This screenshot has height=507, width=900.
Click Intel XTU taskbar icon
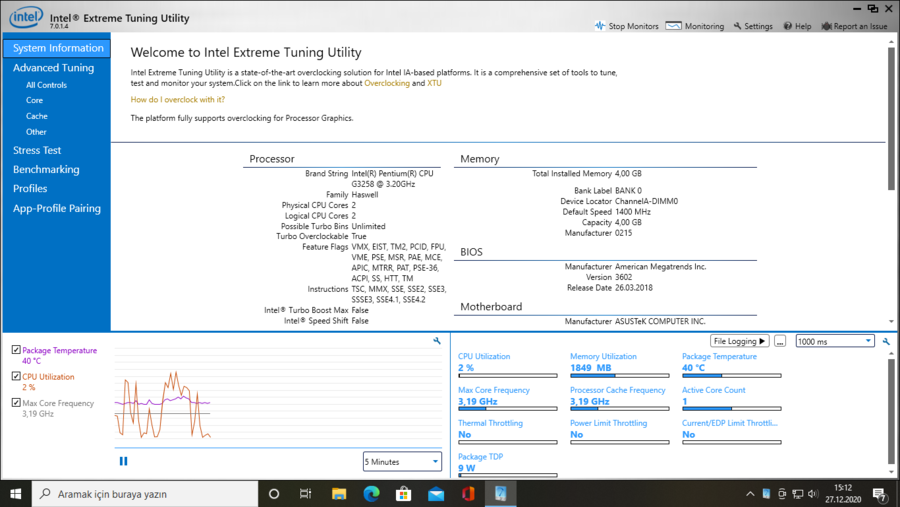coord(501,494)
